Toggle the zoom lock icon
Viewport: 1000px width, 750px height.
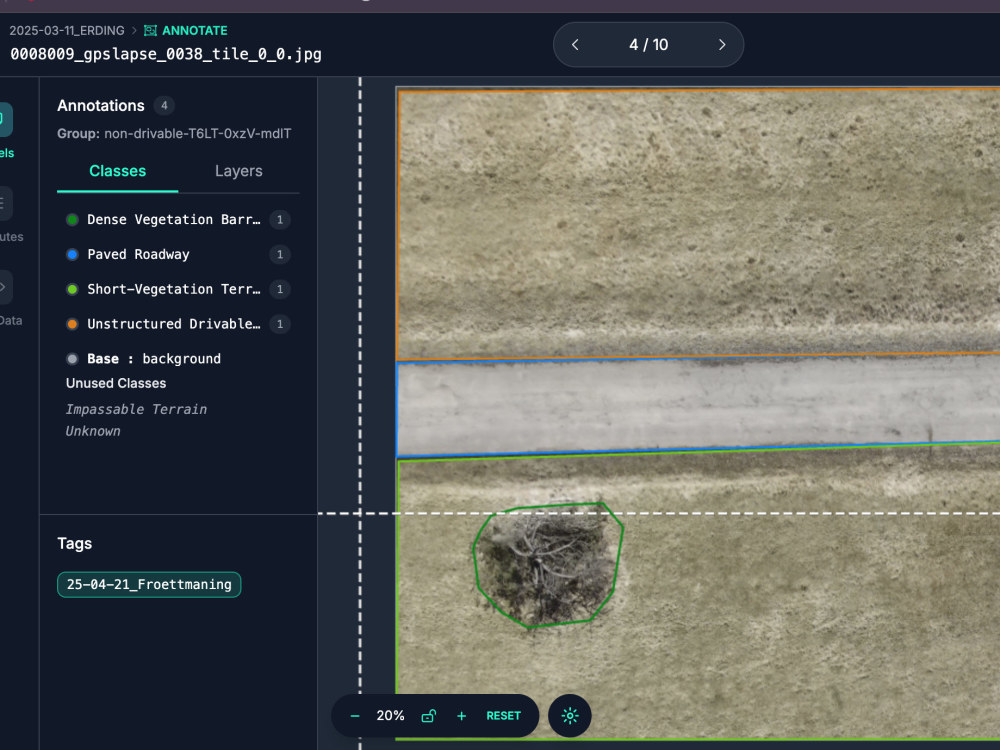429,716
